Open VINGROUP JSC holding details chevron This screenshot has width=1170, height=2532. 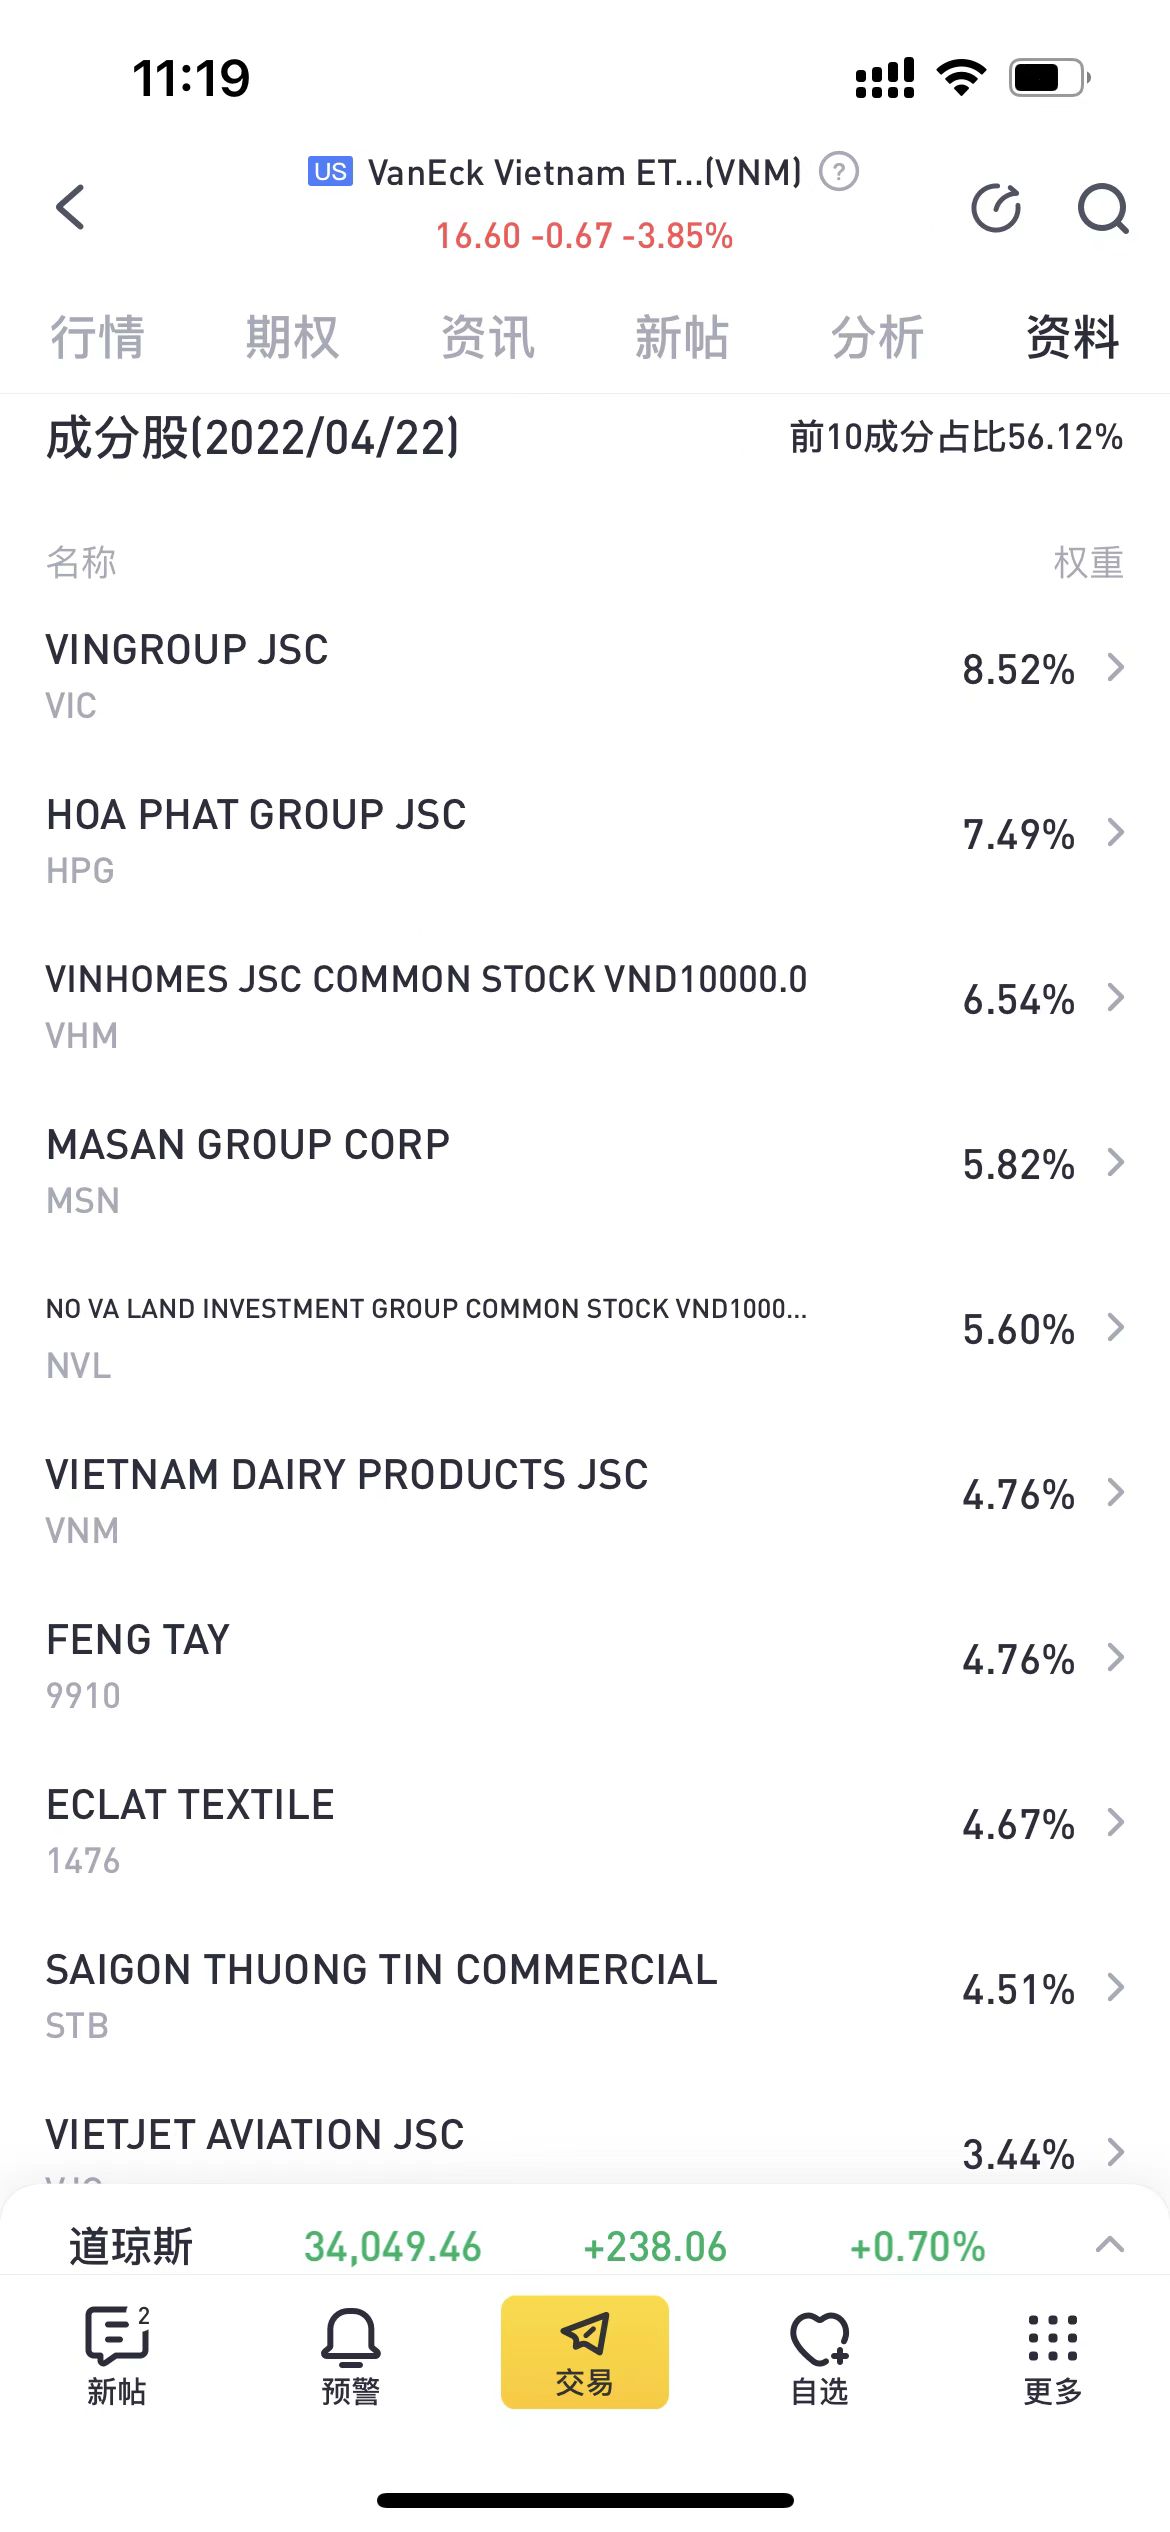pos(1116,668)
